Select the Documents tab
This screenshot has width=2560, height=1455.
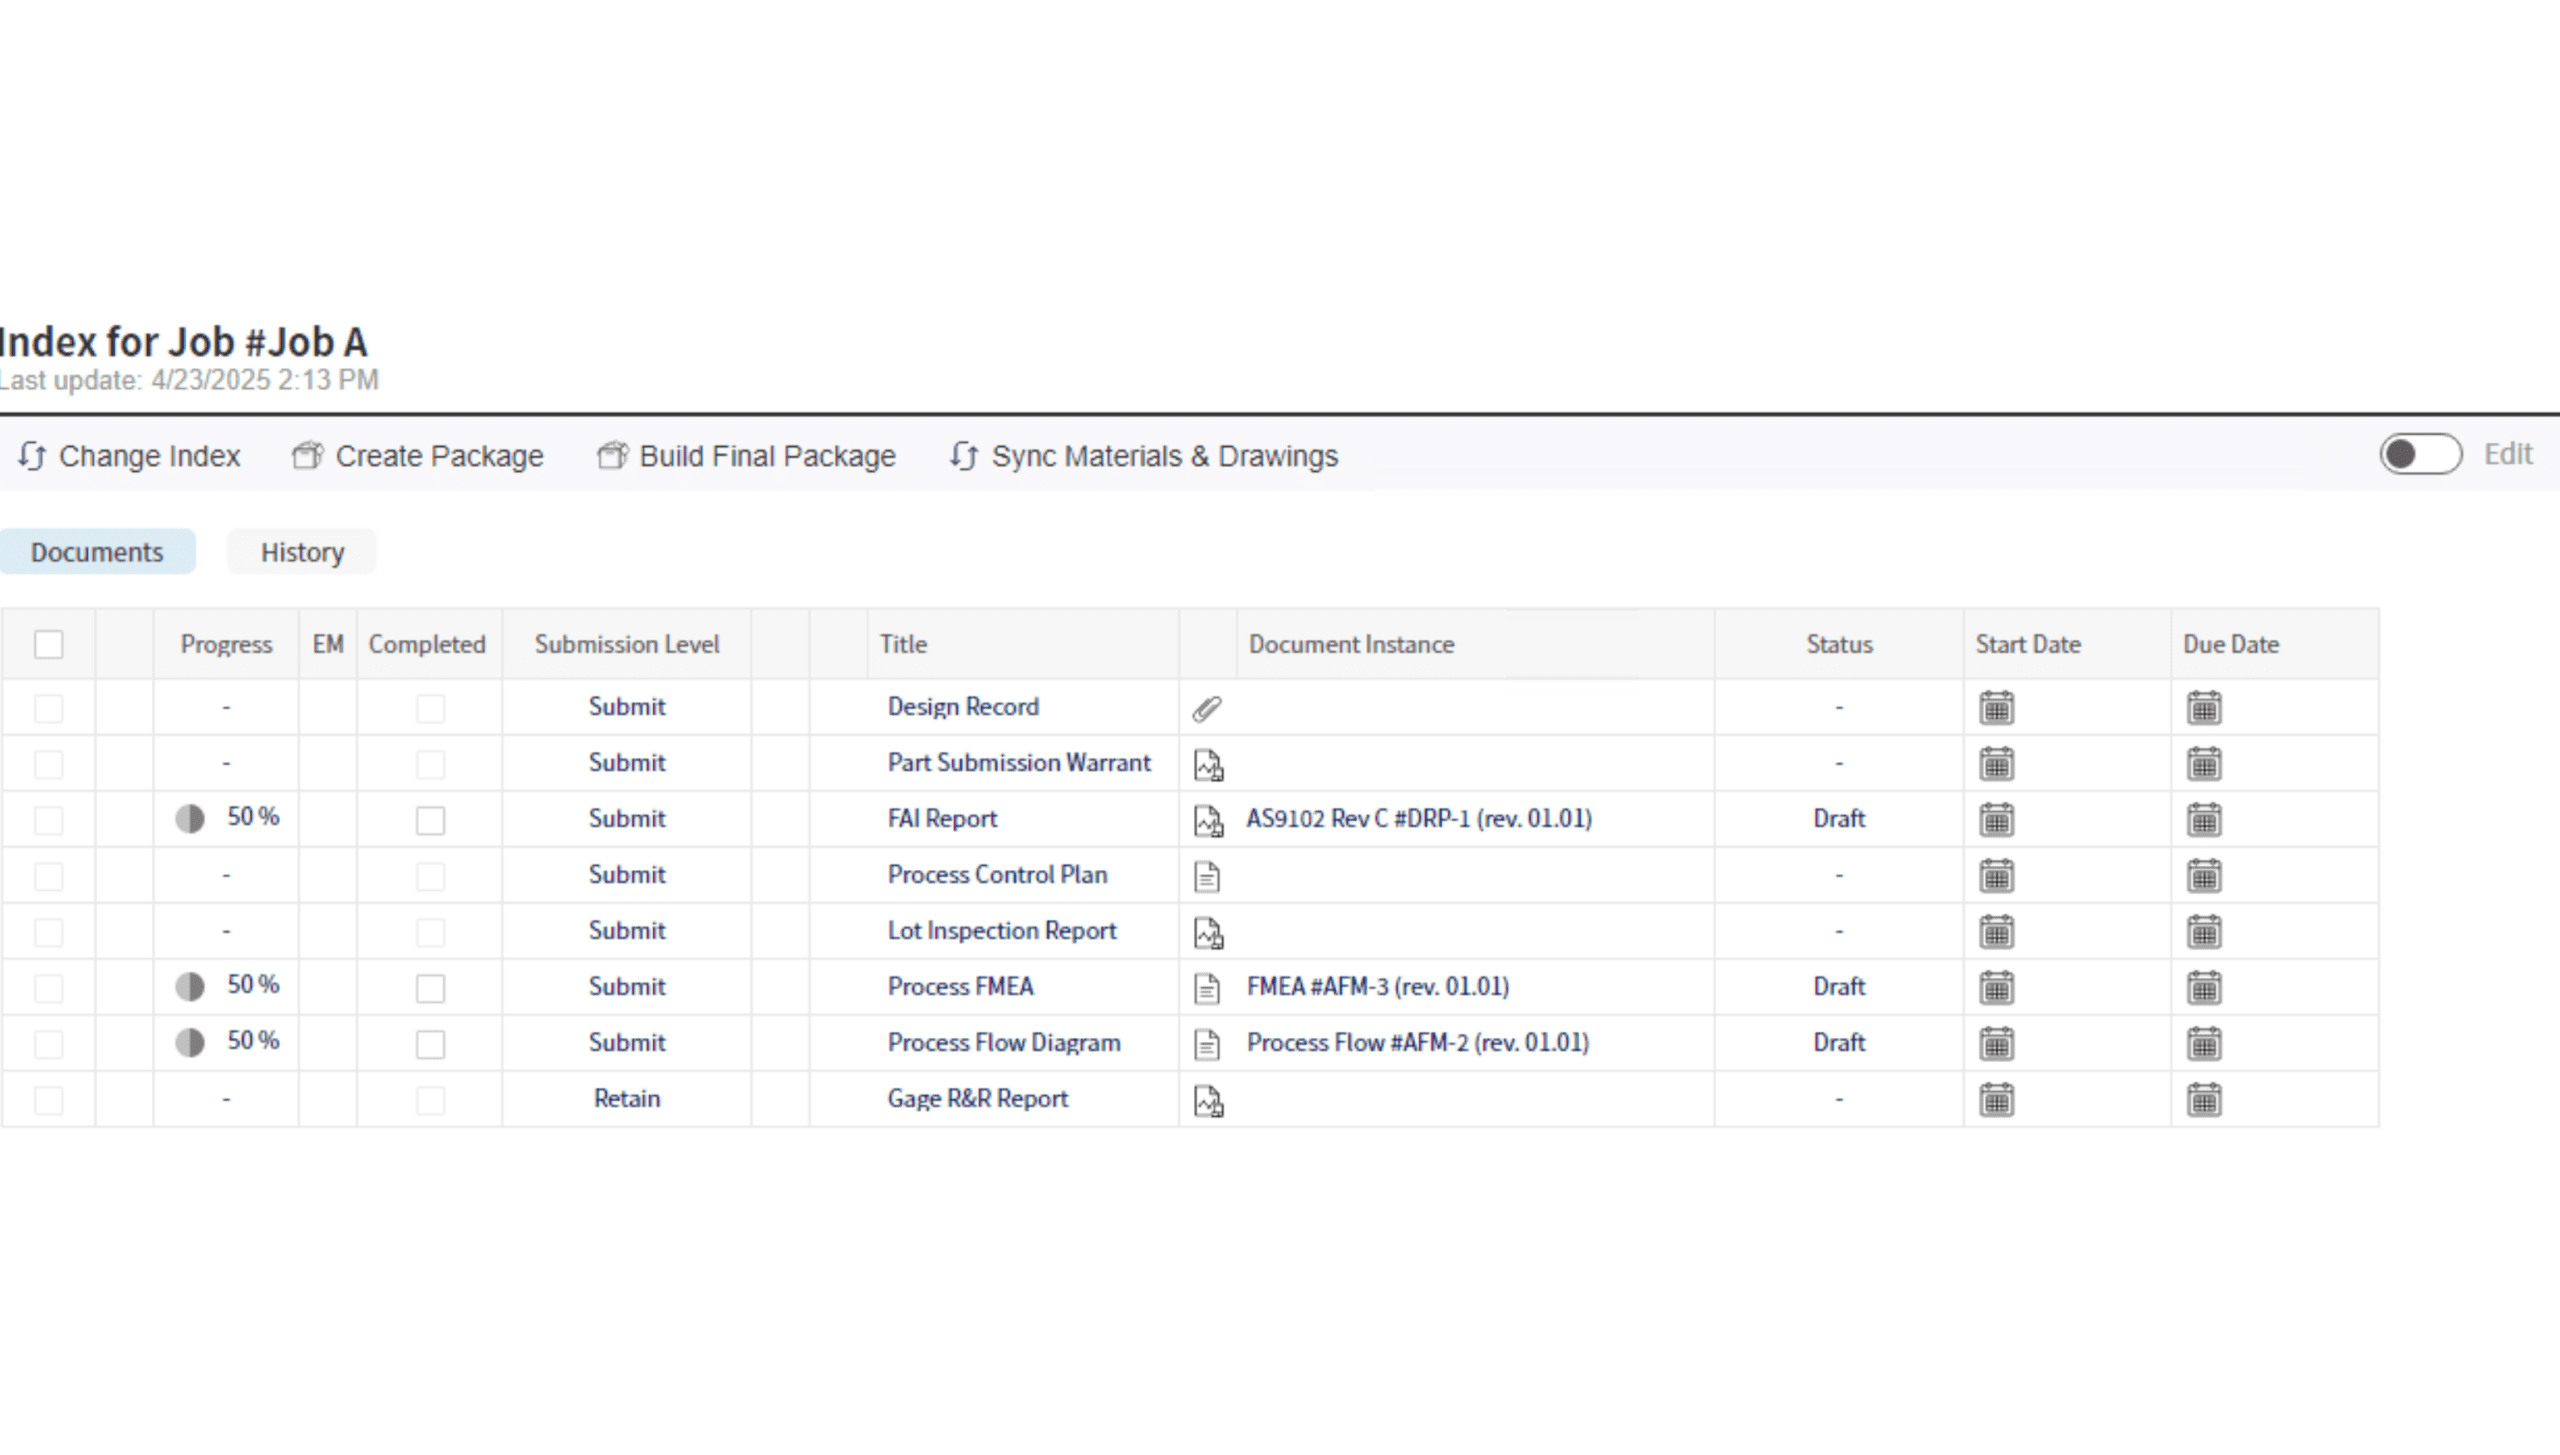pos(97,552)
